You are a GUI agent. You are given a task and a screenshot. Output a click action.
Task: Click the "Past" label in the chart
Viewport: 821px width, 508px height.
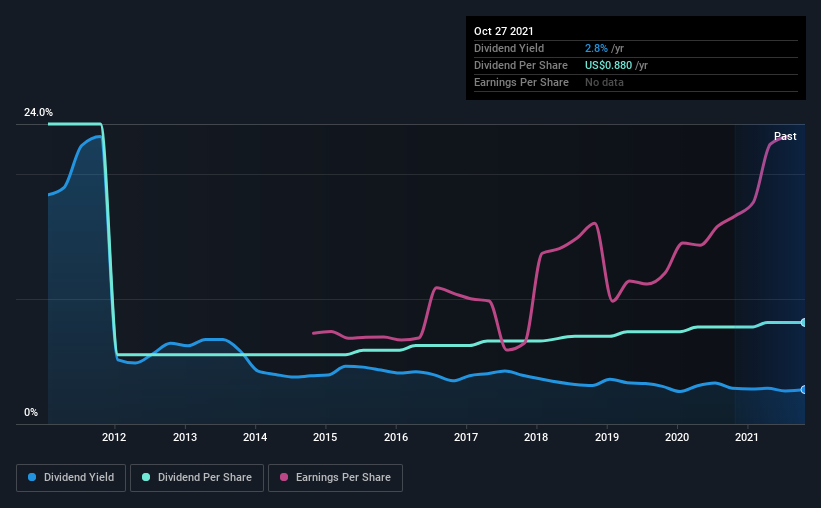tap(785, 136)
